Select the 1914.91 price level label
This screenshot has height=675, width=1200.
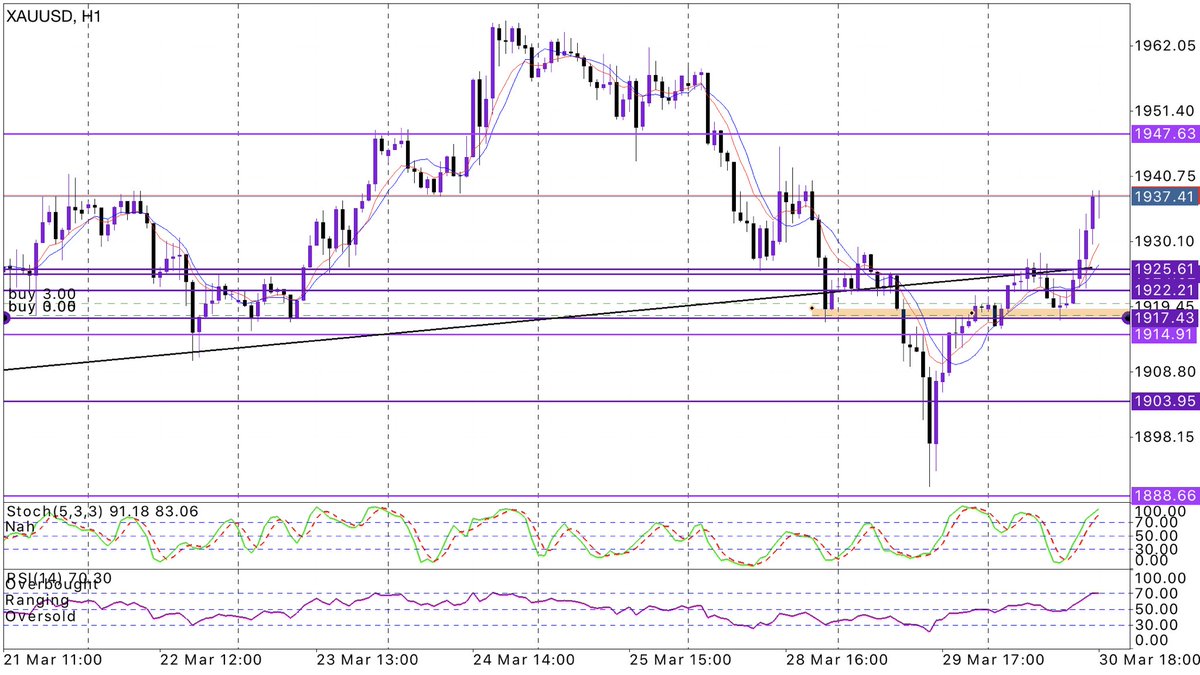1164,335
